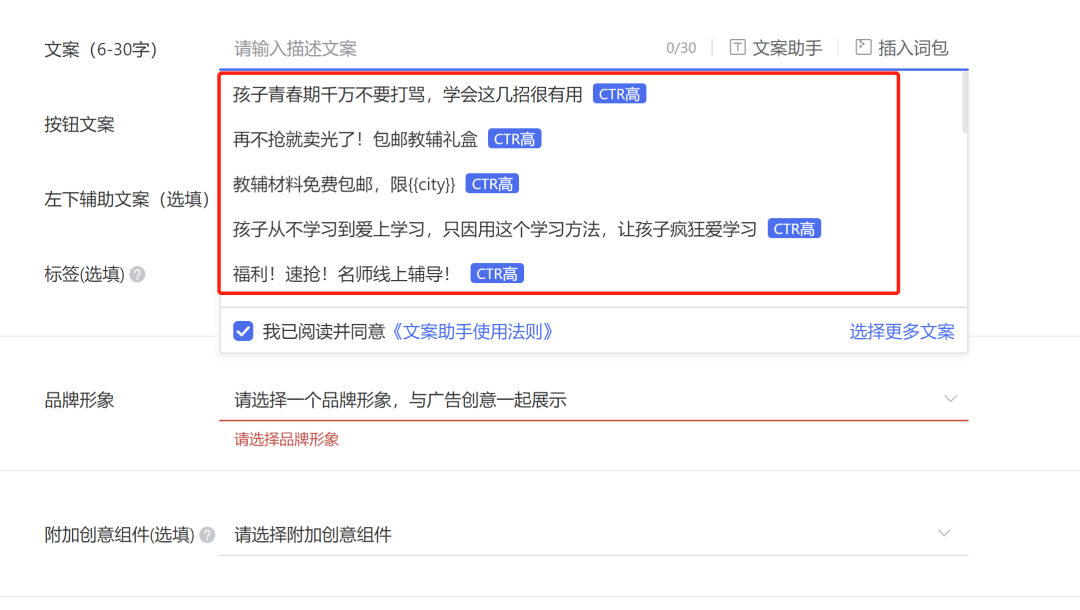Click help icon beside 附加创意组件(选填)

pyautogui.click(x=207, y=535)
